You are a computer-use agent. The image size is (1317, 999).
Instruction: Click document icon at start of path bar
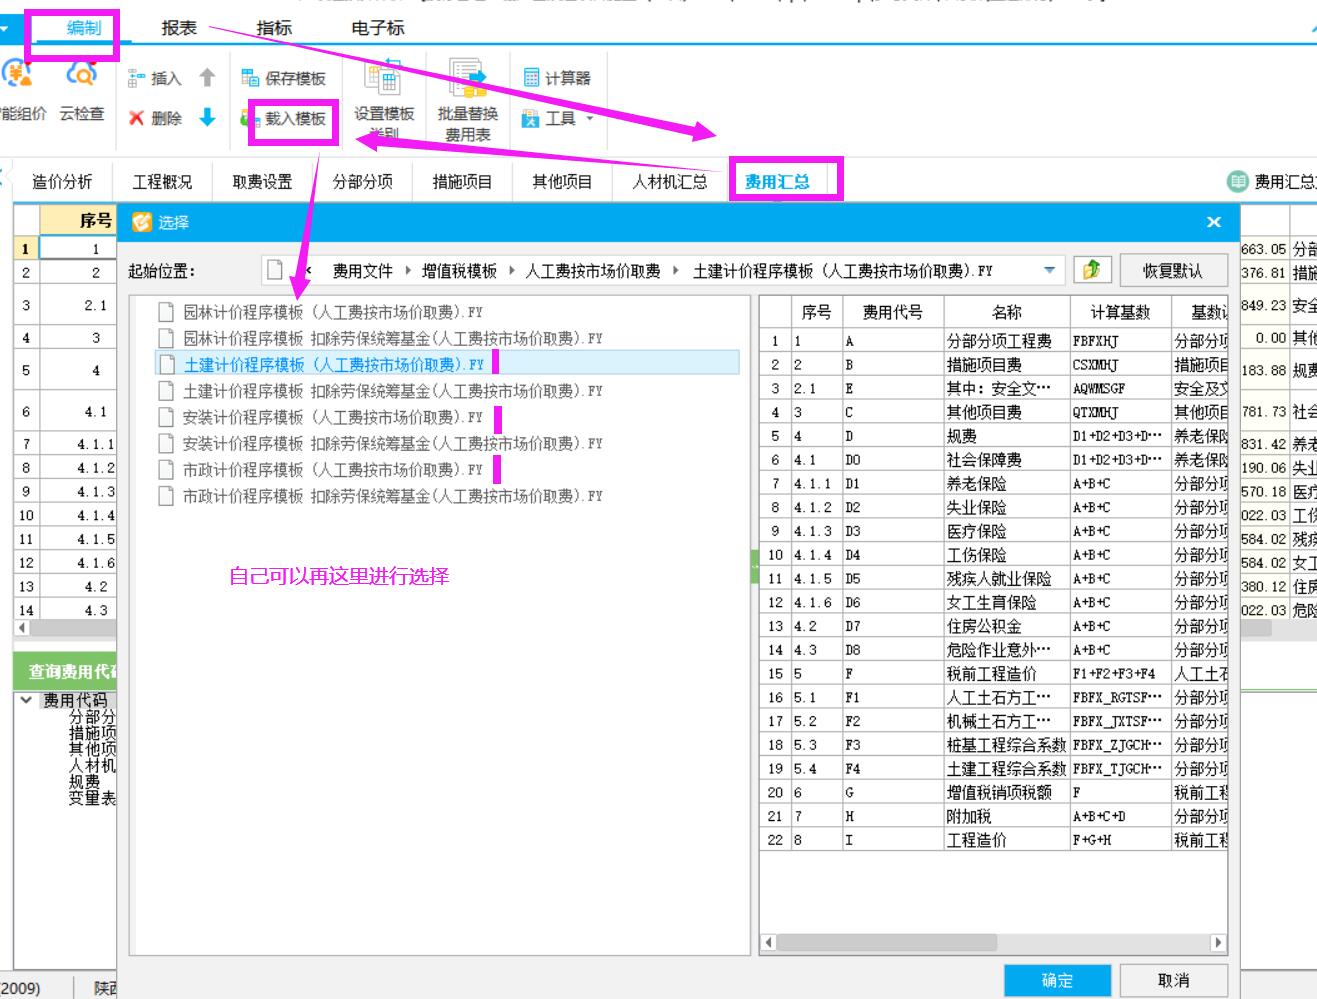pyautogui.click(x=275, y=270)
